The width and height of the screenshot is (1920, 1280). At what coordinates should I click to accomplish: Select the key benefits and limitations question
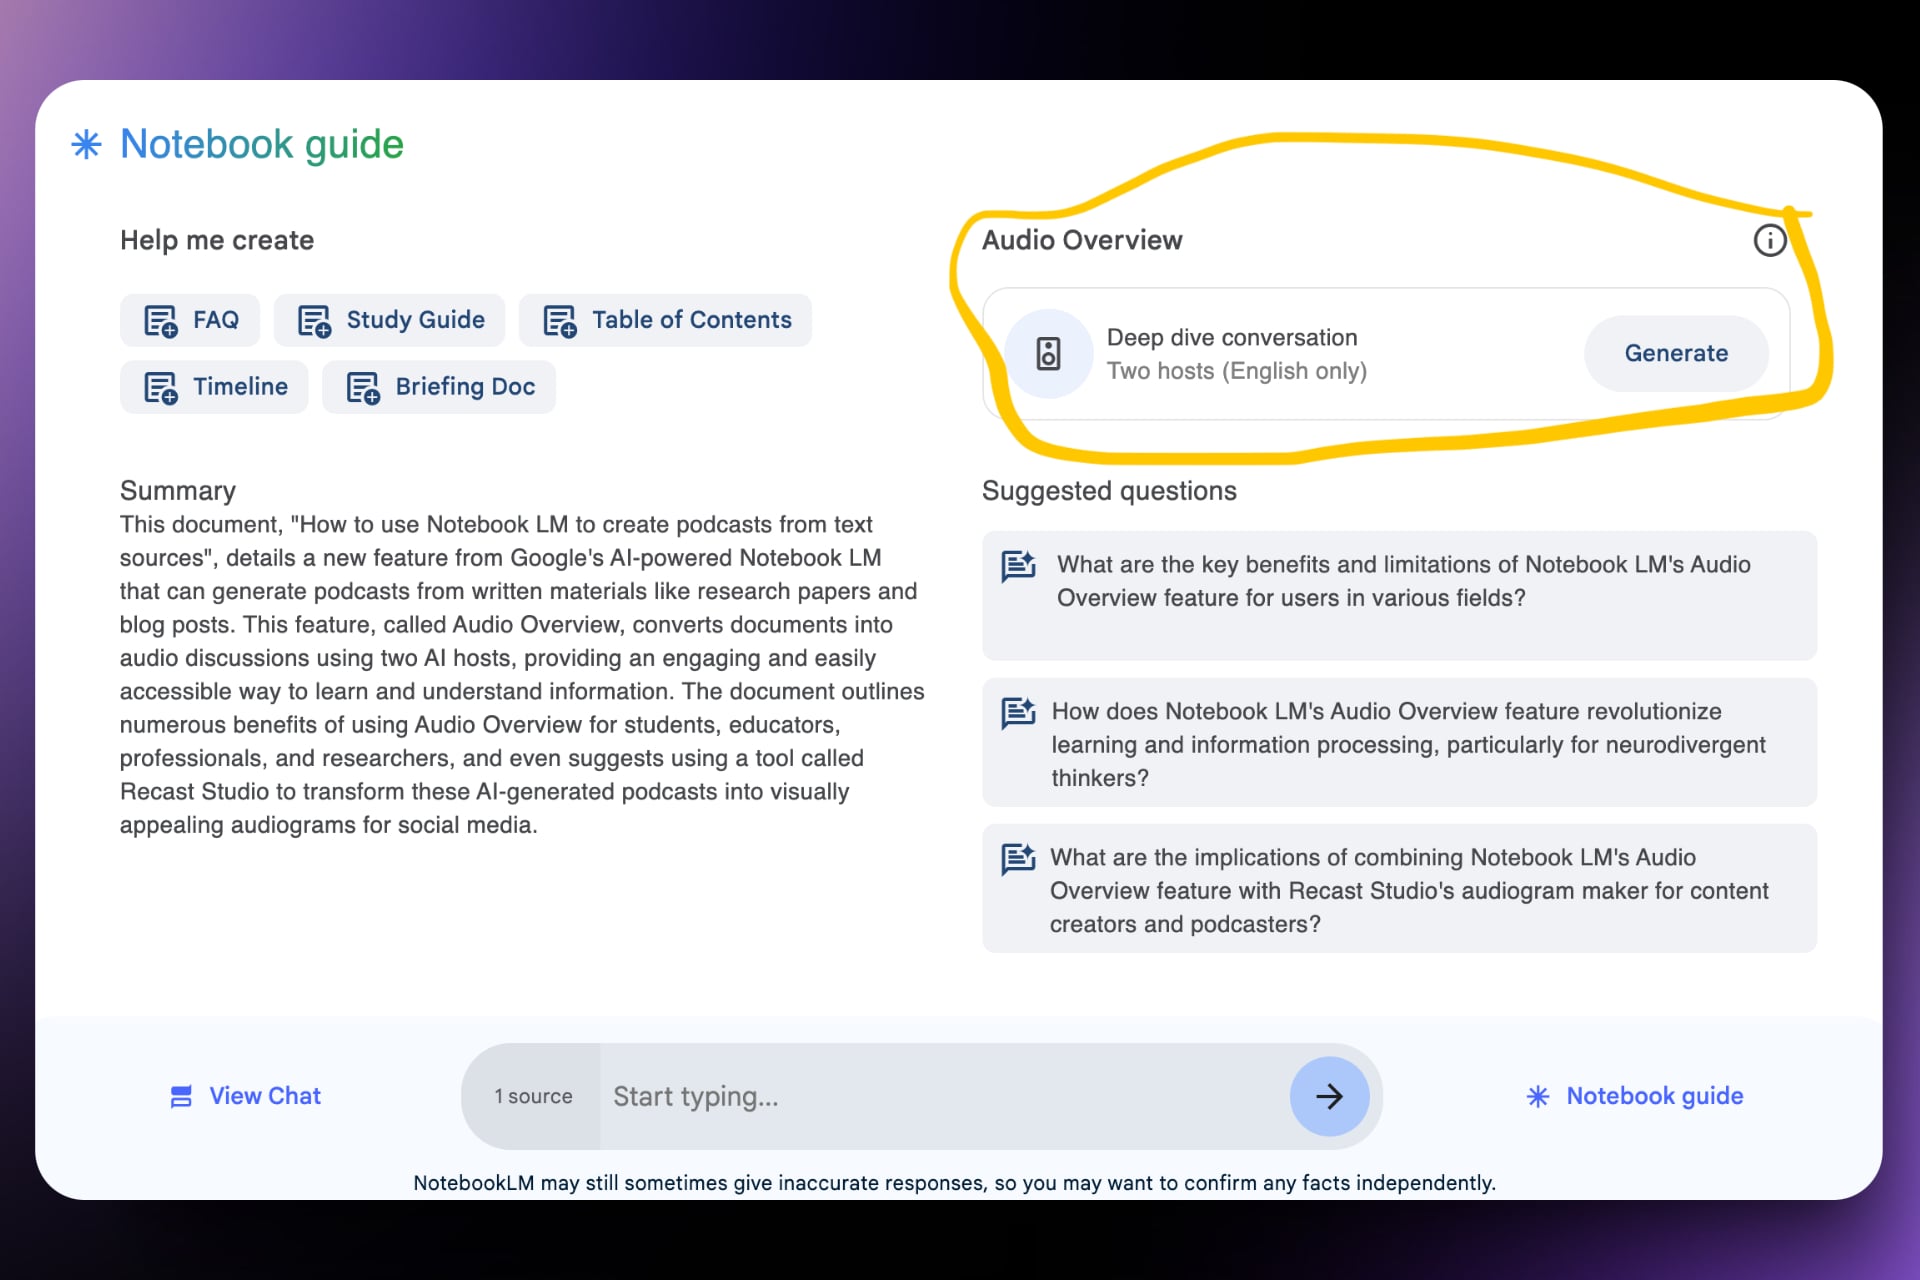(1402, 582)
